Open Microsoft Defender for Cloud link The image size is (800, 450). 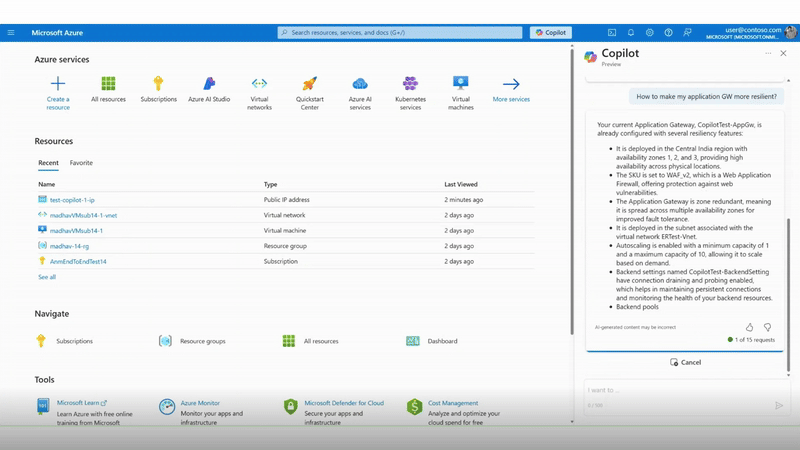[344, 403]
